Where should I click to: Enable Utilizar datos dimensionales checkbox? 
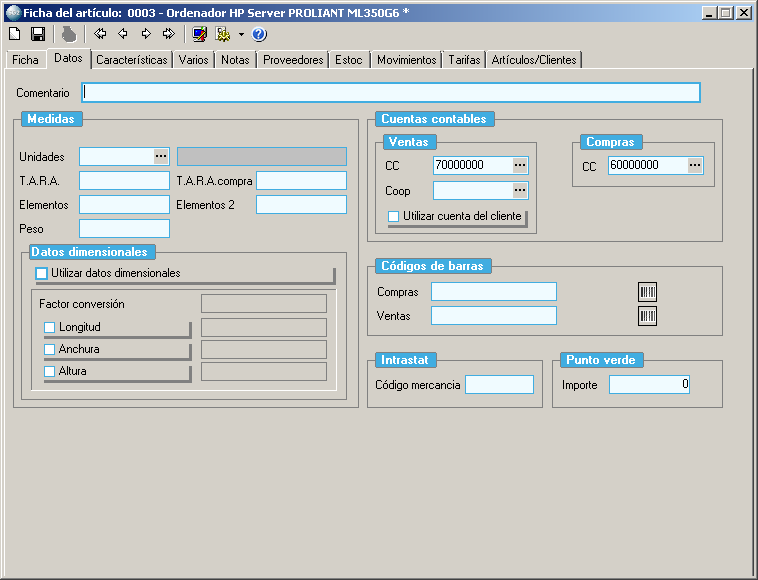pyautogui.click(x=42, y=274)
